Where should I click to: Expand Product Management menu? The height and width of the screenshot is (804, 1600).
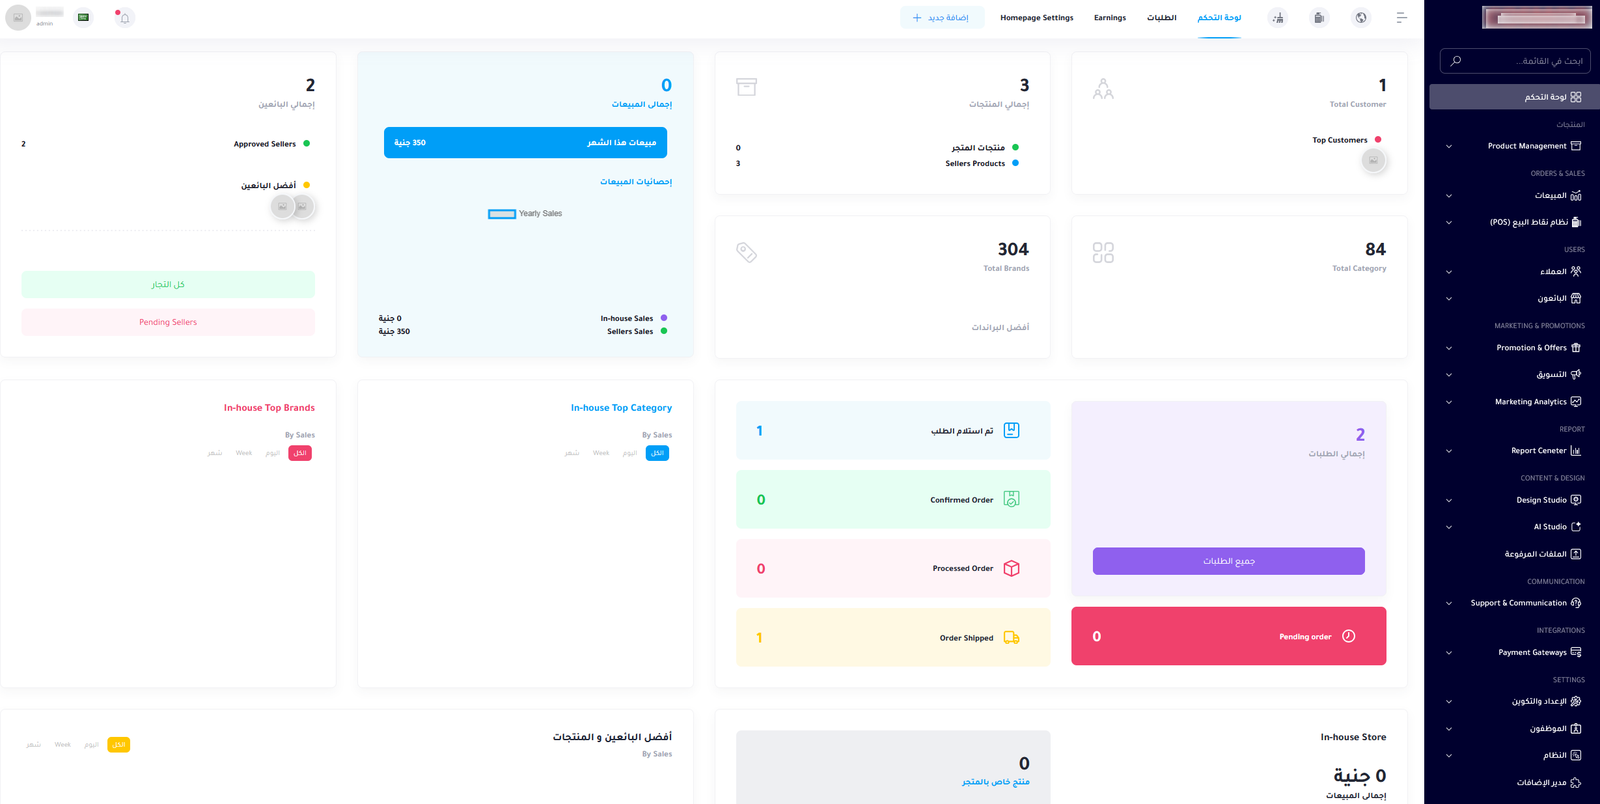pyautogui.click(x=1448, y=146)
